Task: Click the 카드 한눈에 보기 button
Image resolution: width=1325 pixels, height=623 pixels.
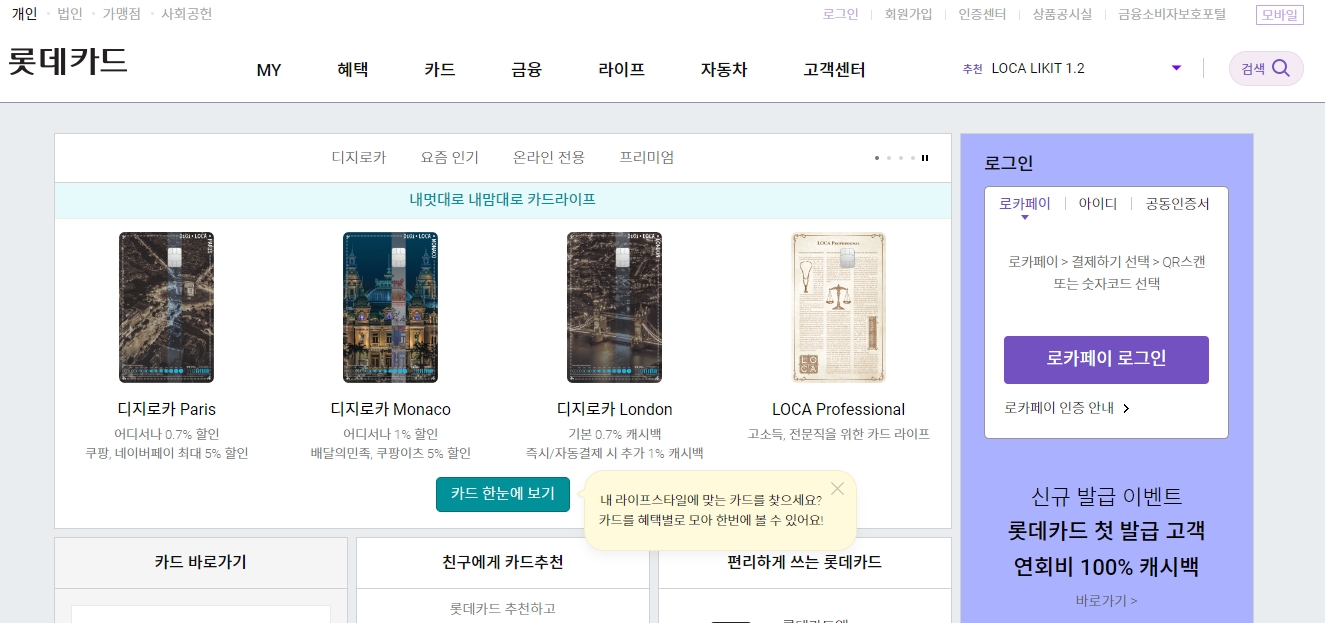Action: [502, 494]
